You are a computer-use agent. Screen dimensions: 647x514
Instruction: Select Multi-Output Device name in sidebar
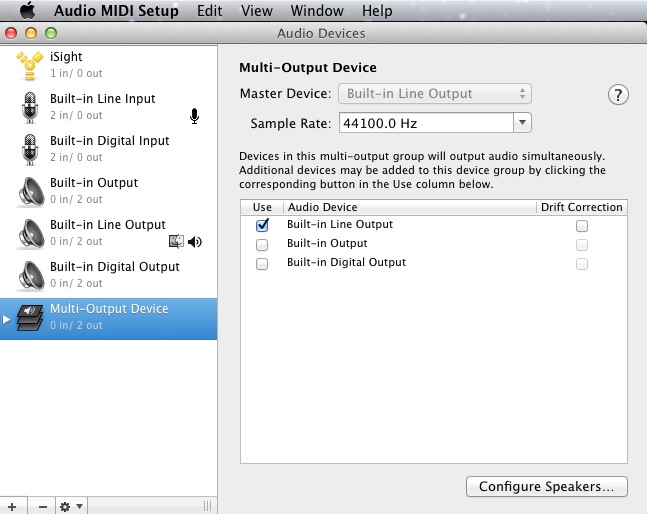tap(109, 309)
